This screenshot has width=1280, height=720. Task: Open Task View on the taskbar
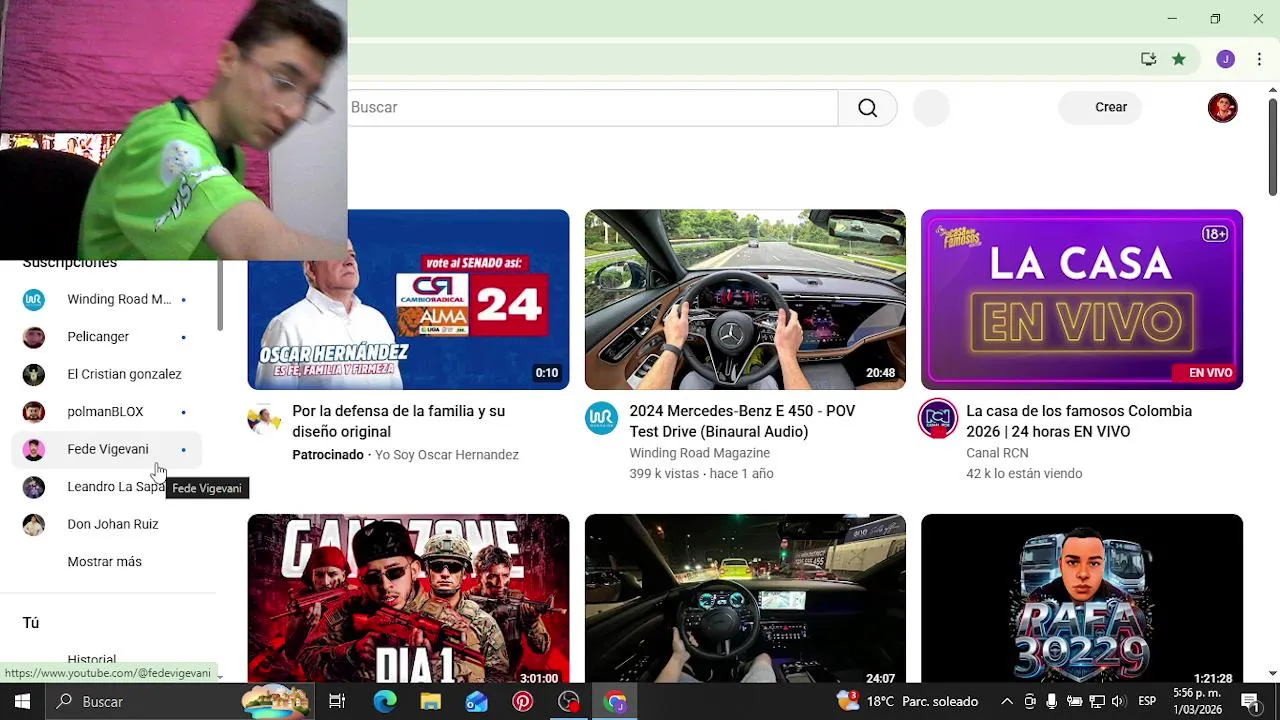[x=337, y=702]
